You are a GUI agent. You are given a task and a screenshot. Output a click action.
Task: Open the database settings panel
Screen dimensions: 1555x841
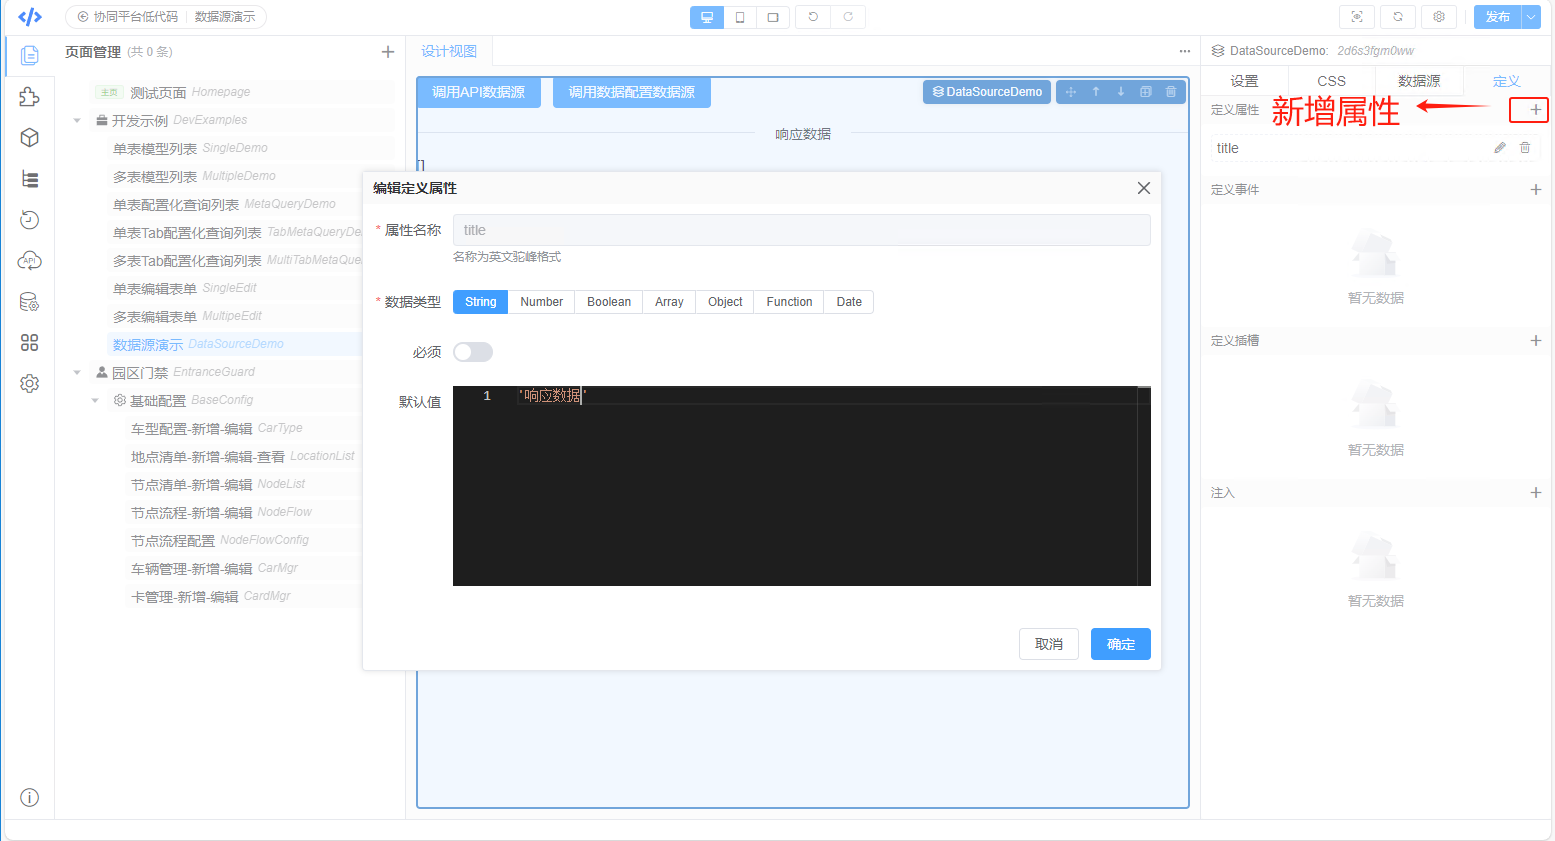[30, 302]
